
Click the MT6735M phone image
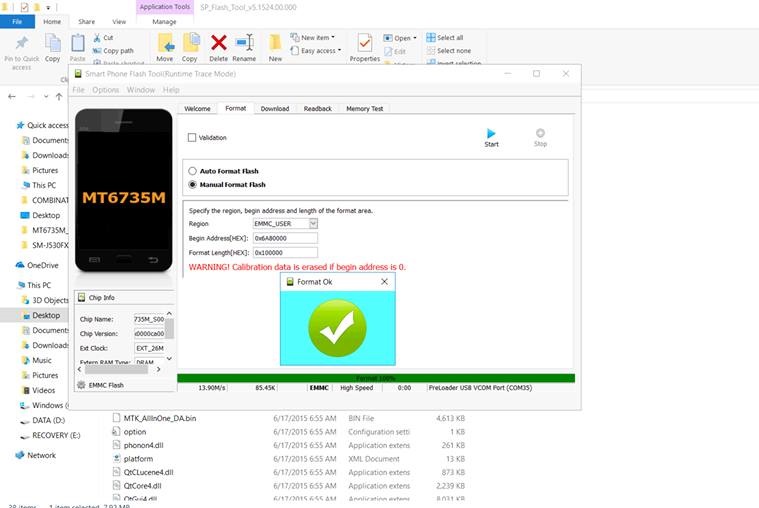coord(124,190)
